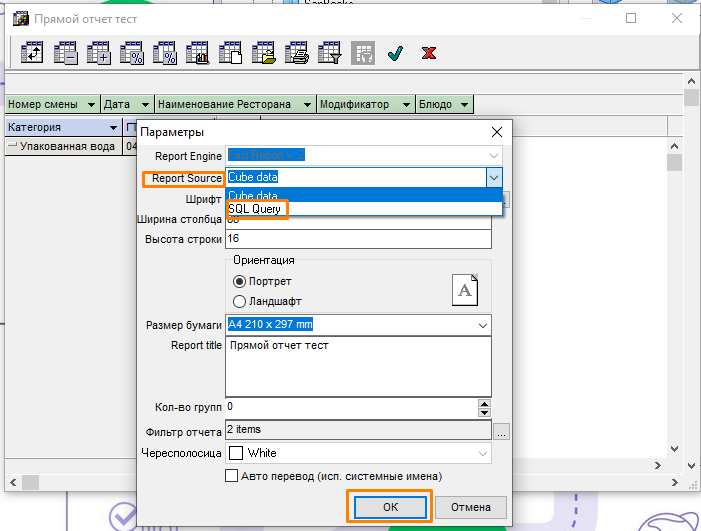Image resolution: width=701 pixels, height=531 pixels.
Task: Click the grid chart toolbar icon
Action: coord(198,53)
